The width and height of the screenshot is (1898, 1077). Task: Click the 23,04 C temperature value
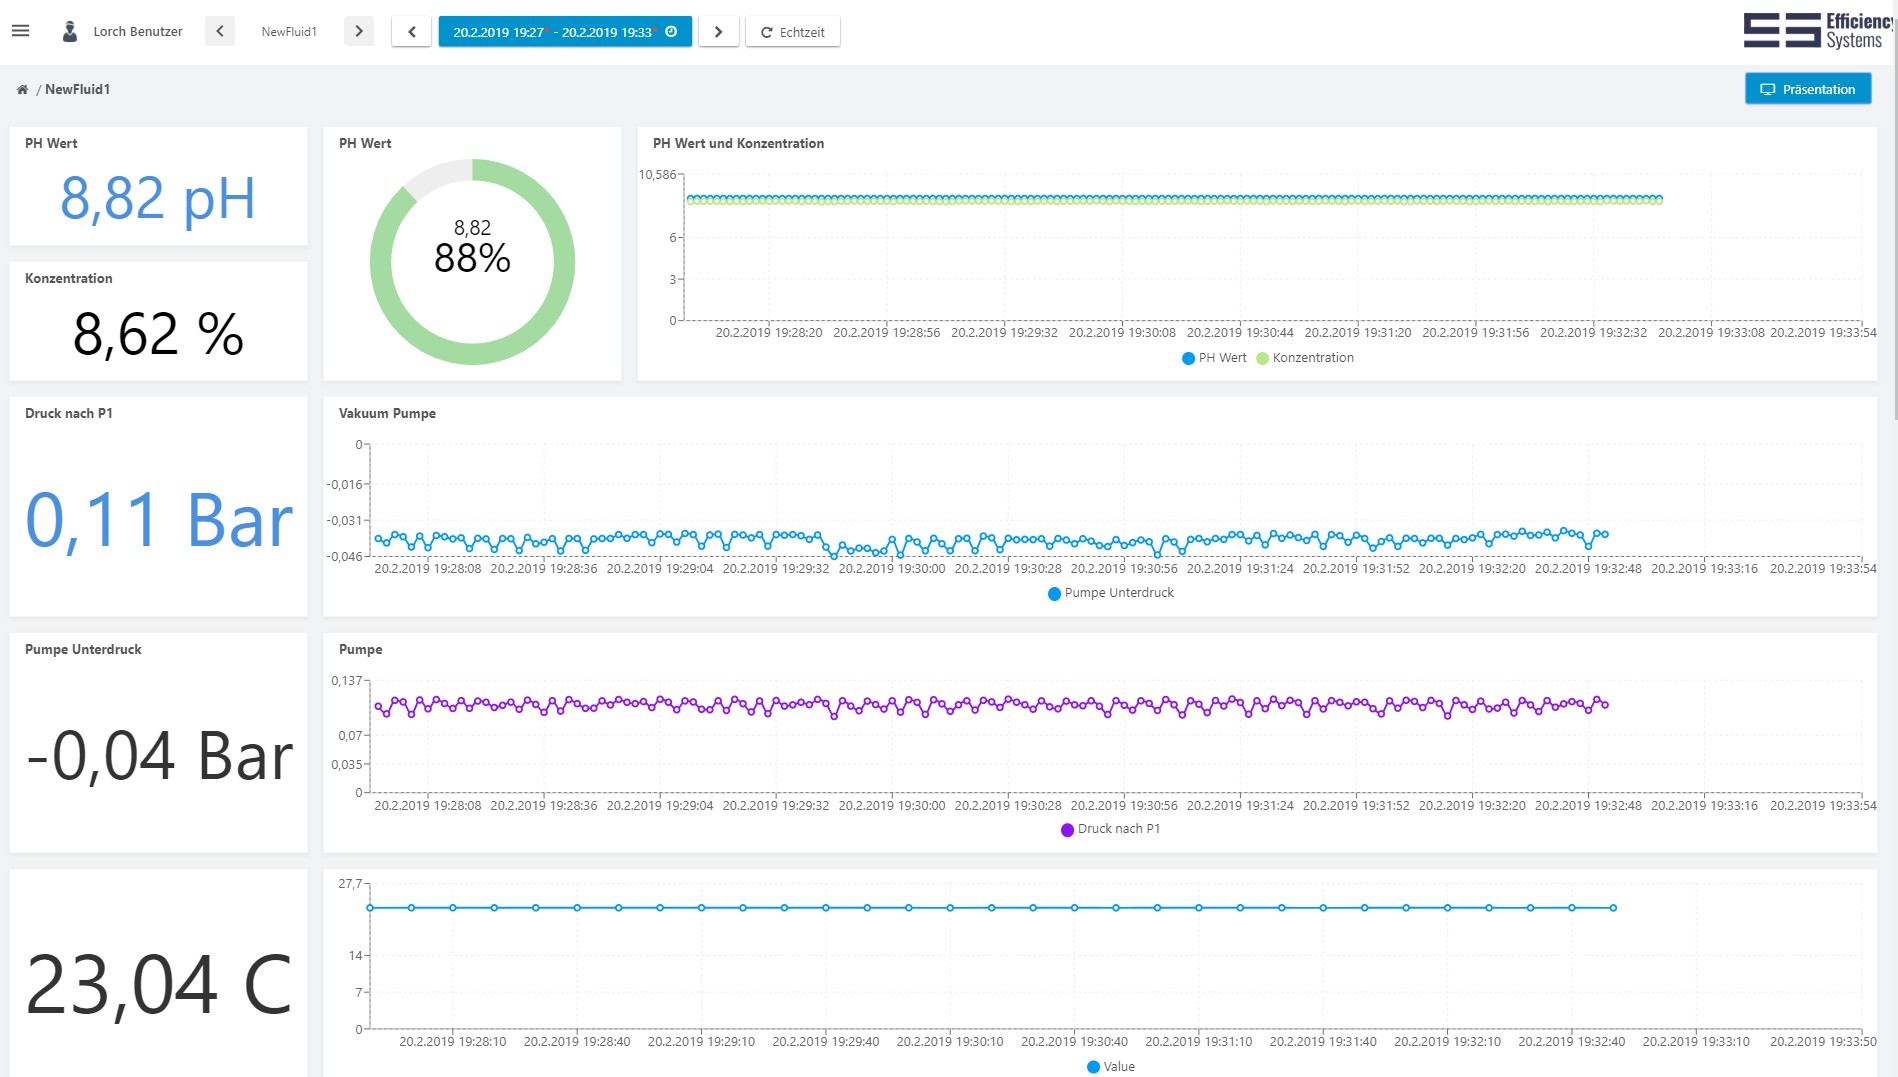[x=159, y=985]
